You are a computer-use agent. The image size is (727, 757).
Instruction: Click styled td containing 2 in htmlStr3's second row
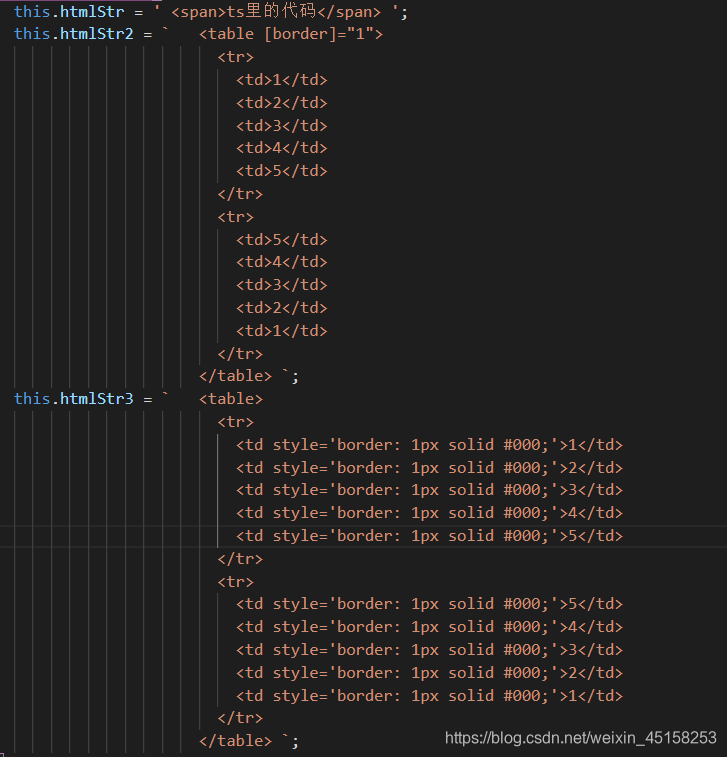[x=429, y=673]
